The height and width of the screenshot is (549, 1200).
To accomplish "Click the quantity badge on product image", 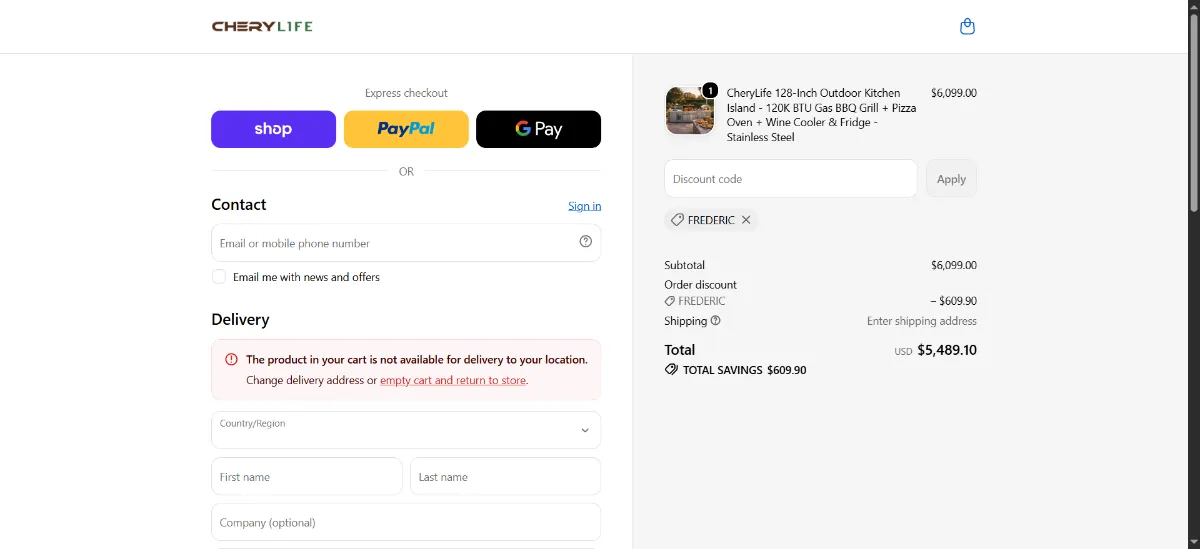I will tap(710, 90).
